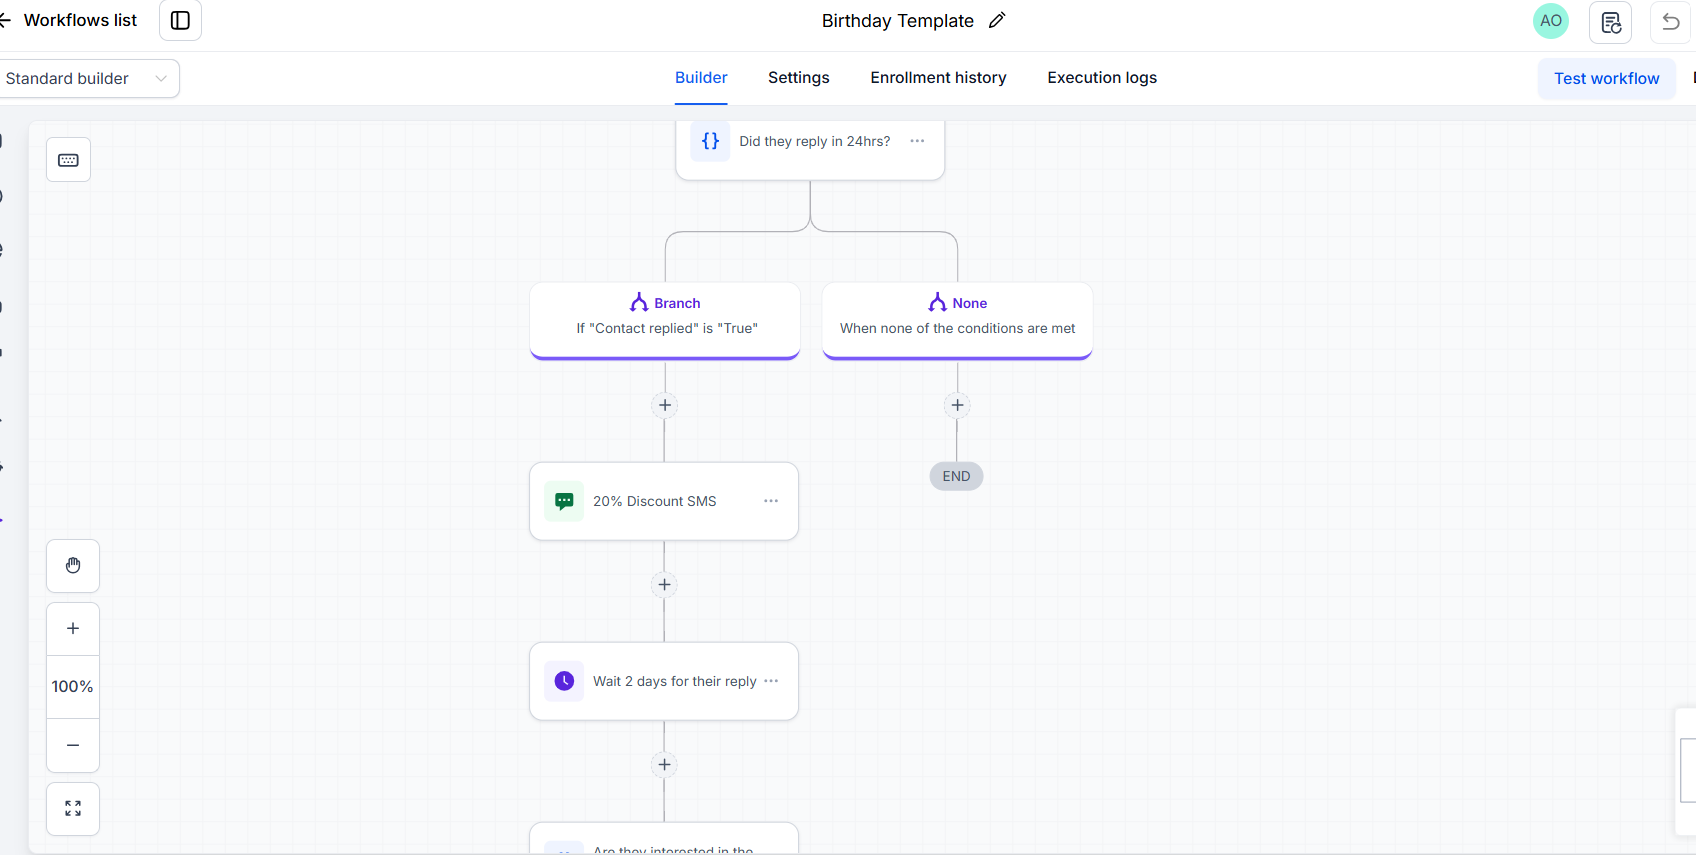This screenshot has width=1696, height=855.
Task: Click the fit-to-screen expand icon
Action: click(73, 808)
